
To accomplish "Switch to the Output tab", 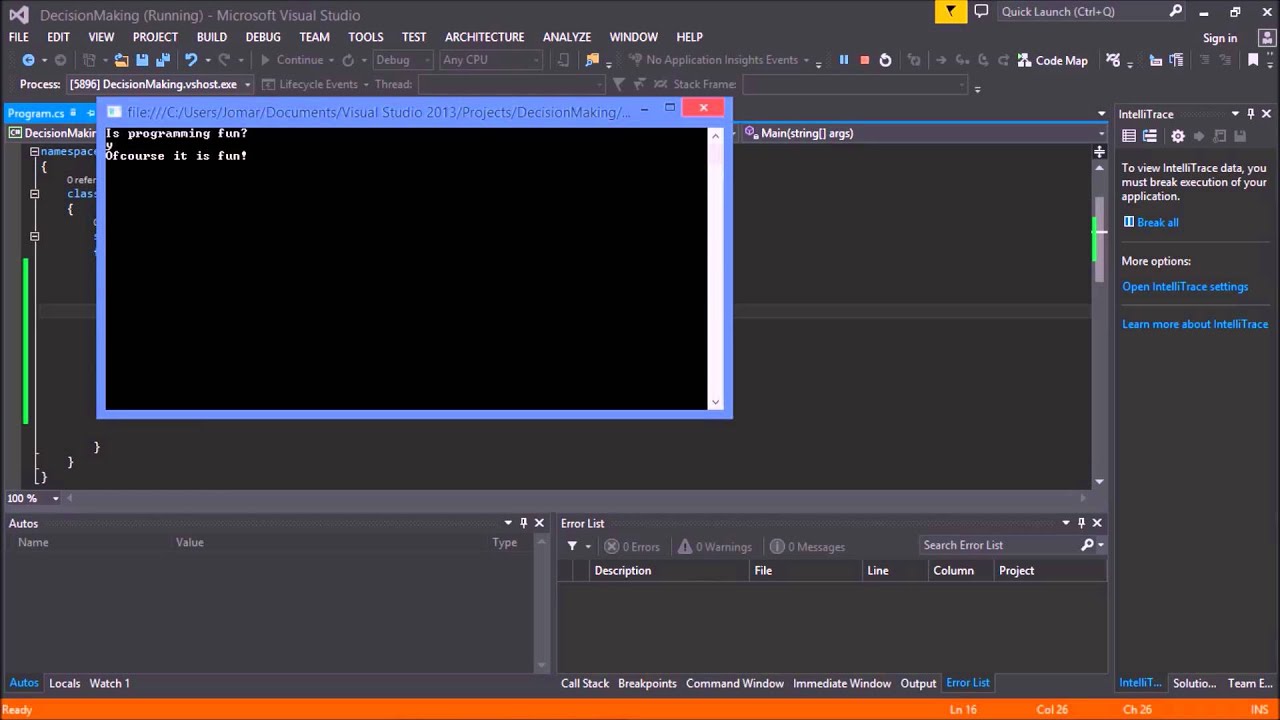I will point(918,683).
